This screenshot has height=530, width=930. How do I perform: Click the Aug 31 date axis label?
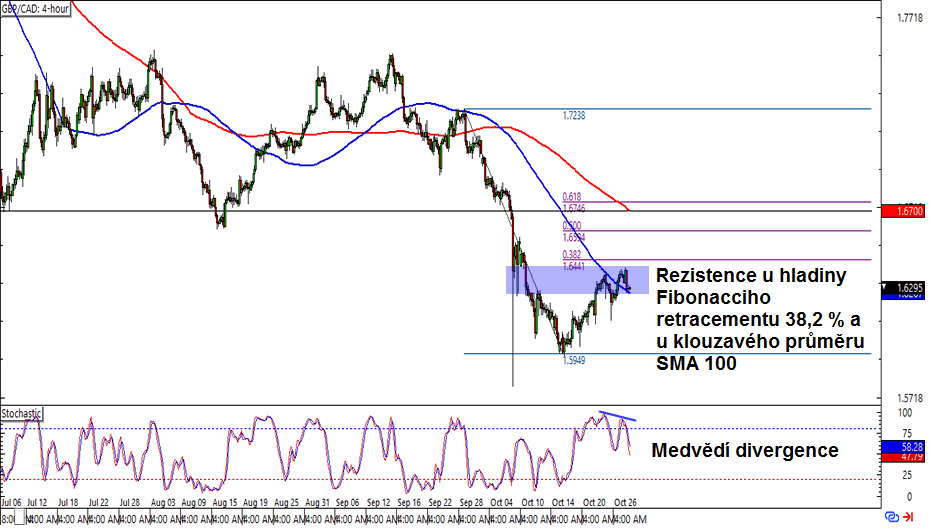click(x=317, y=502)
